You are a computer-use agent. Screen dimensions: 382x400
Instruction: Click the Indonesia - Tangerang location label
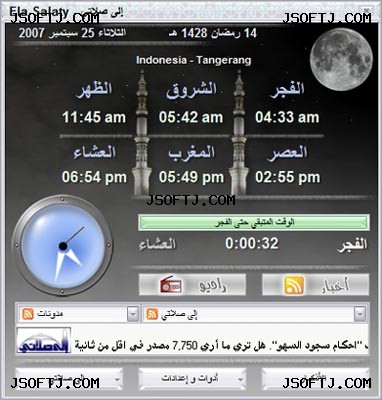[193, 60]
